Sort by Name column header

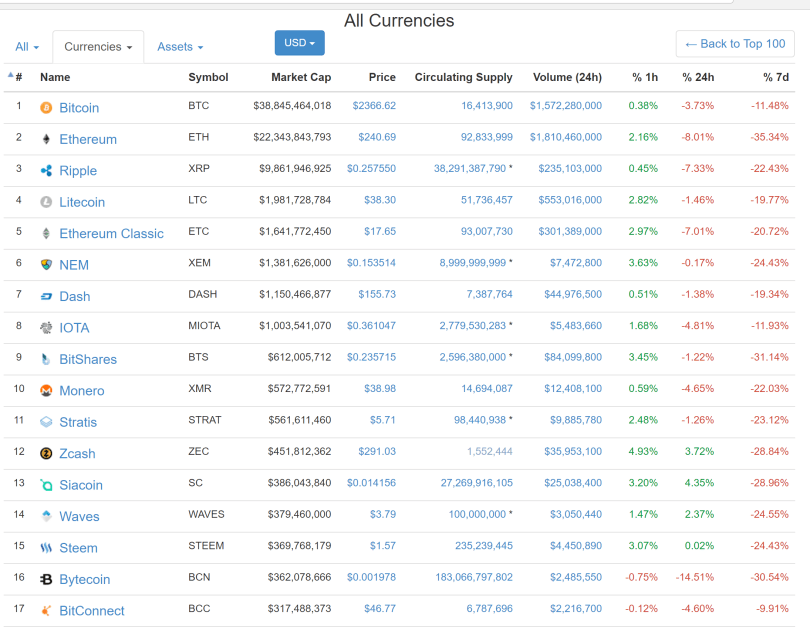pos(55,78)
